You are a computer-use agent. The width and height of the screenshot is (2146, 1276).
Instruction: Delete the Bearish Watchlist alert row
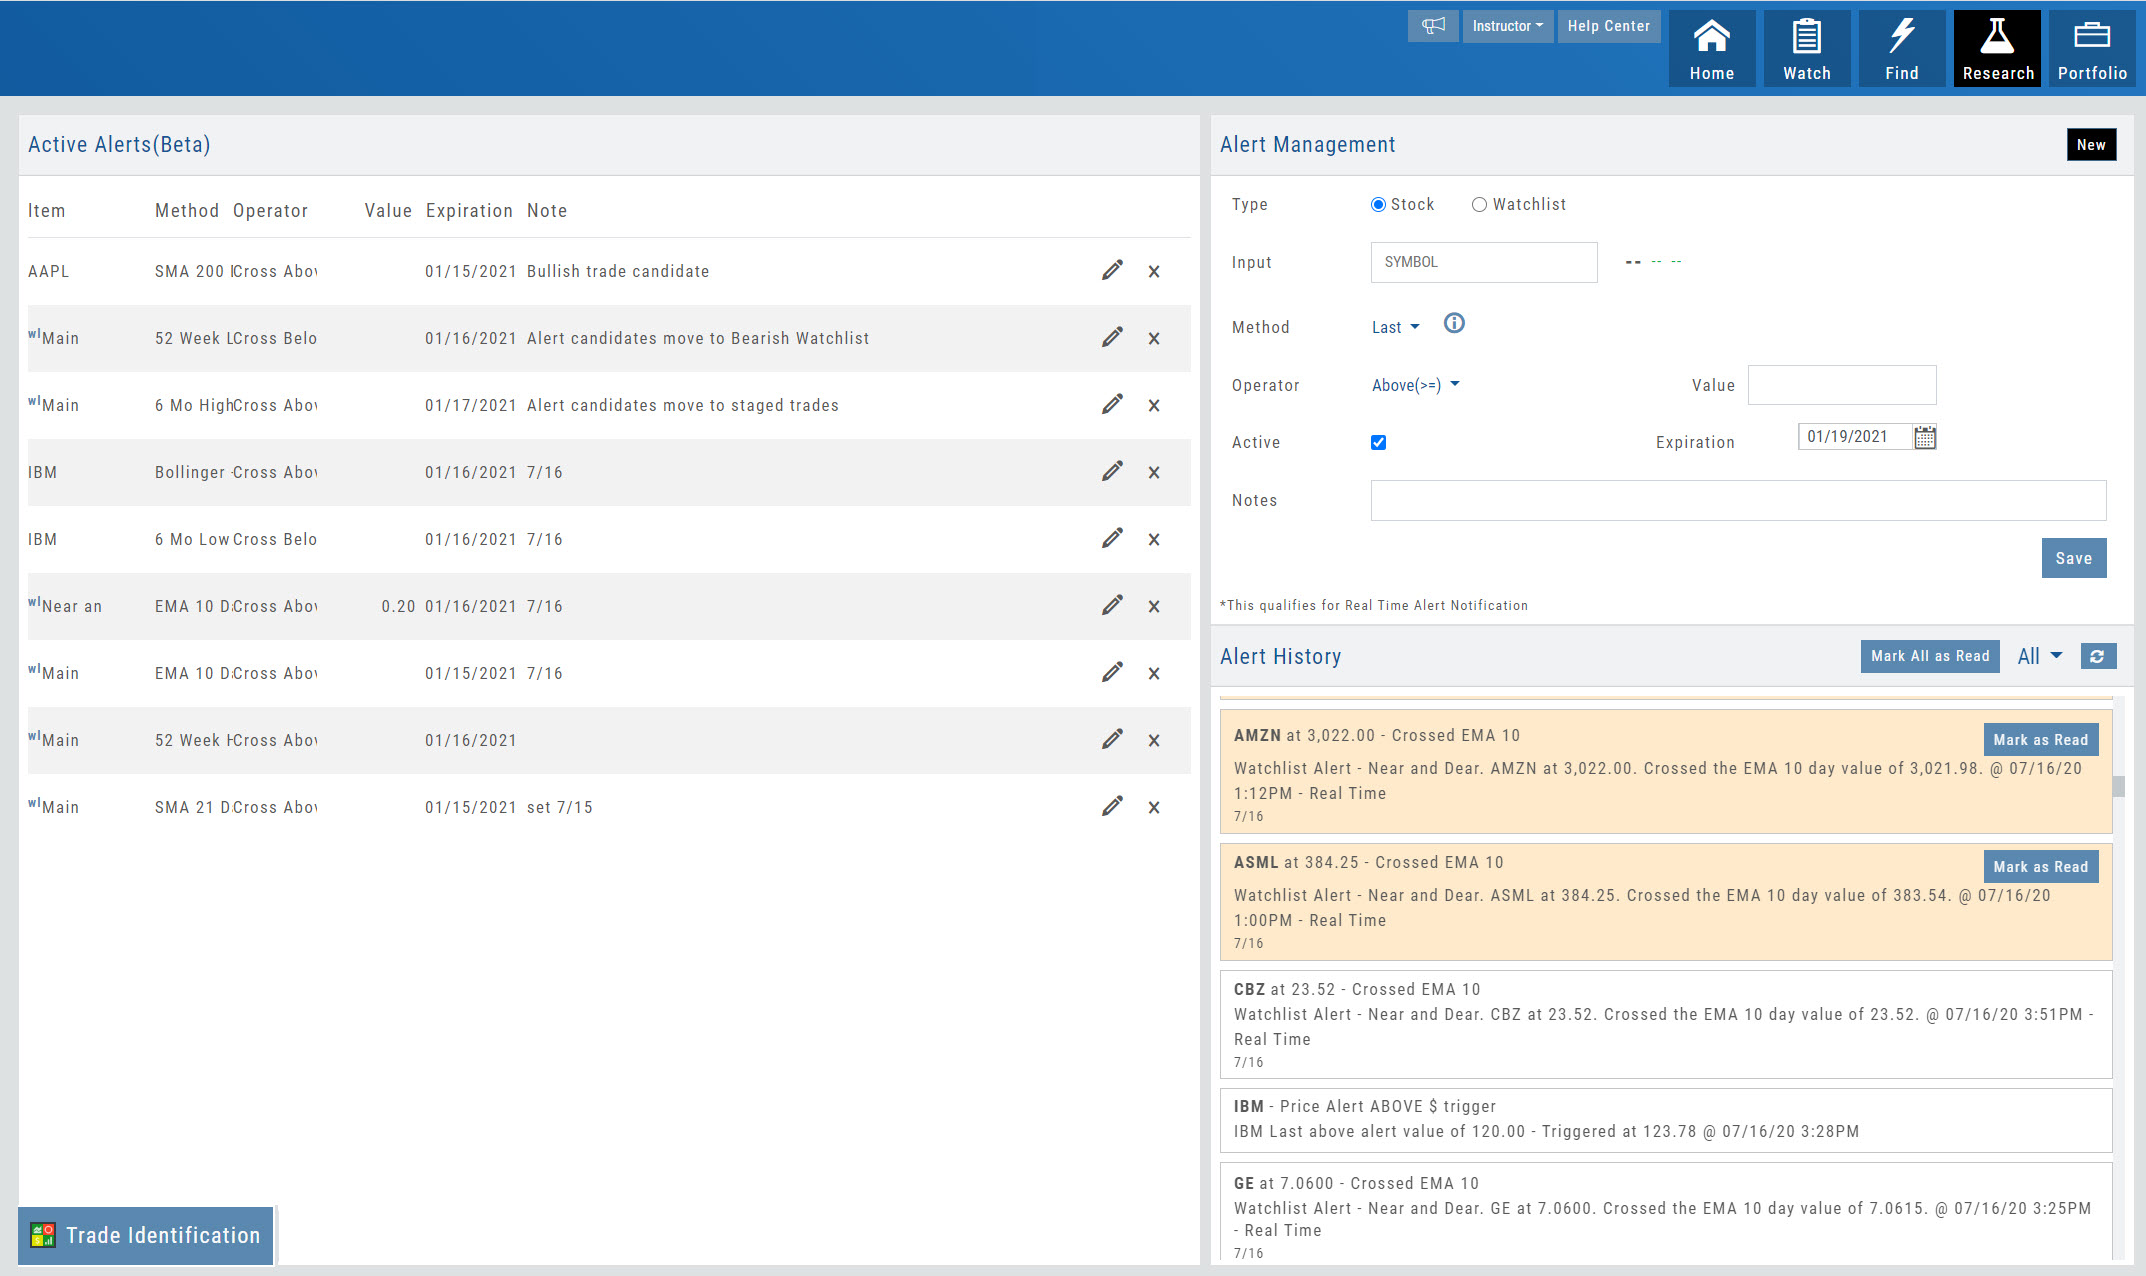tap(1154, 339)
